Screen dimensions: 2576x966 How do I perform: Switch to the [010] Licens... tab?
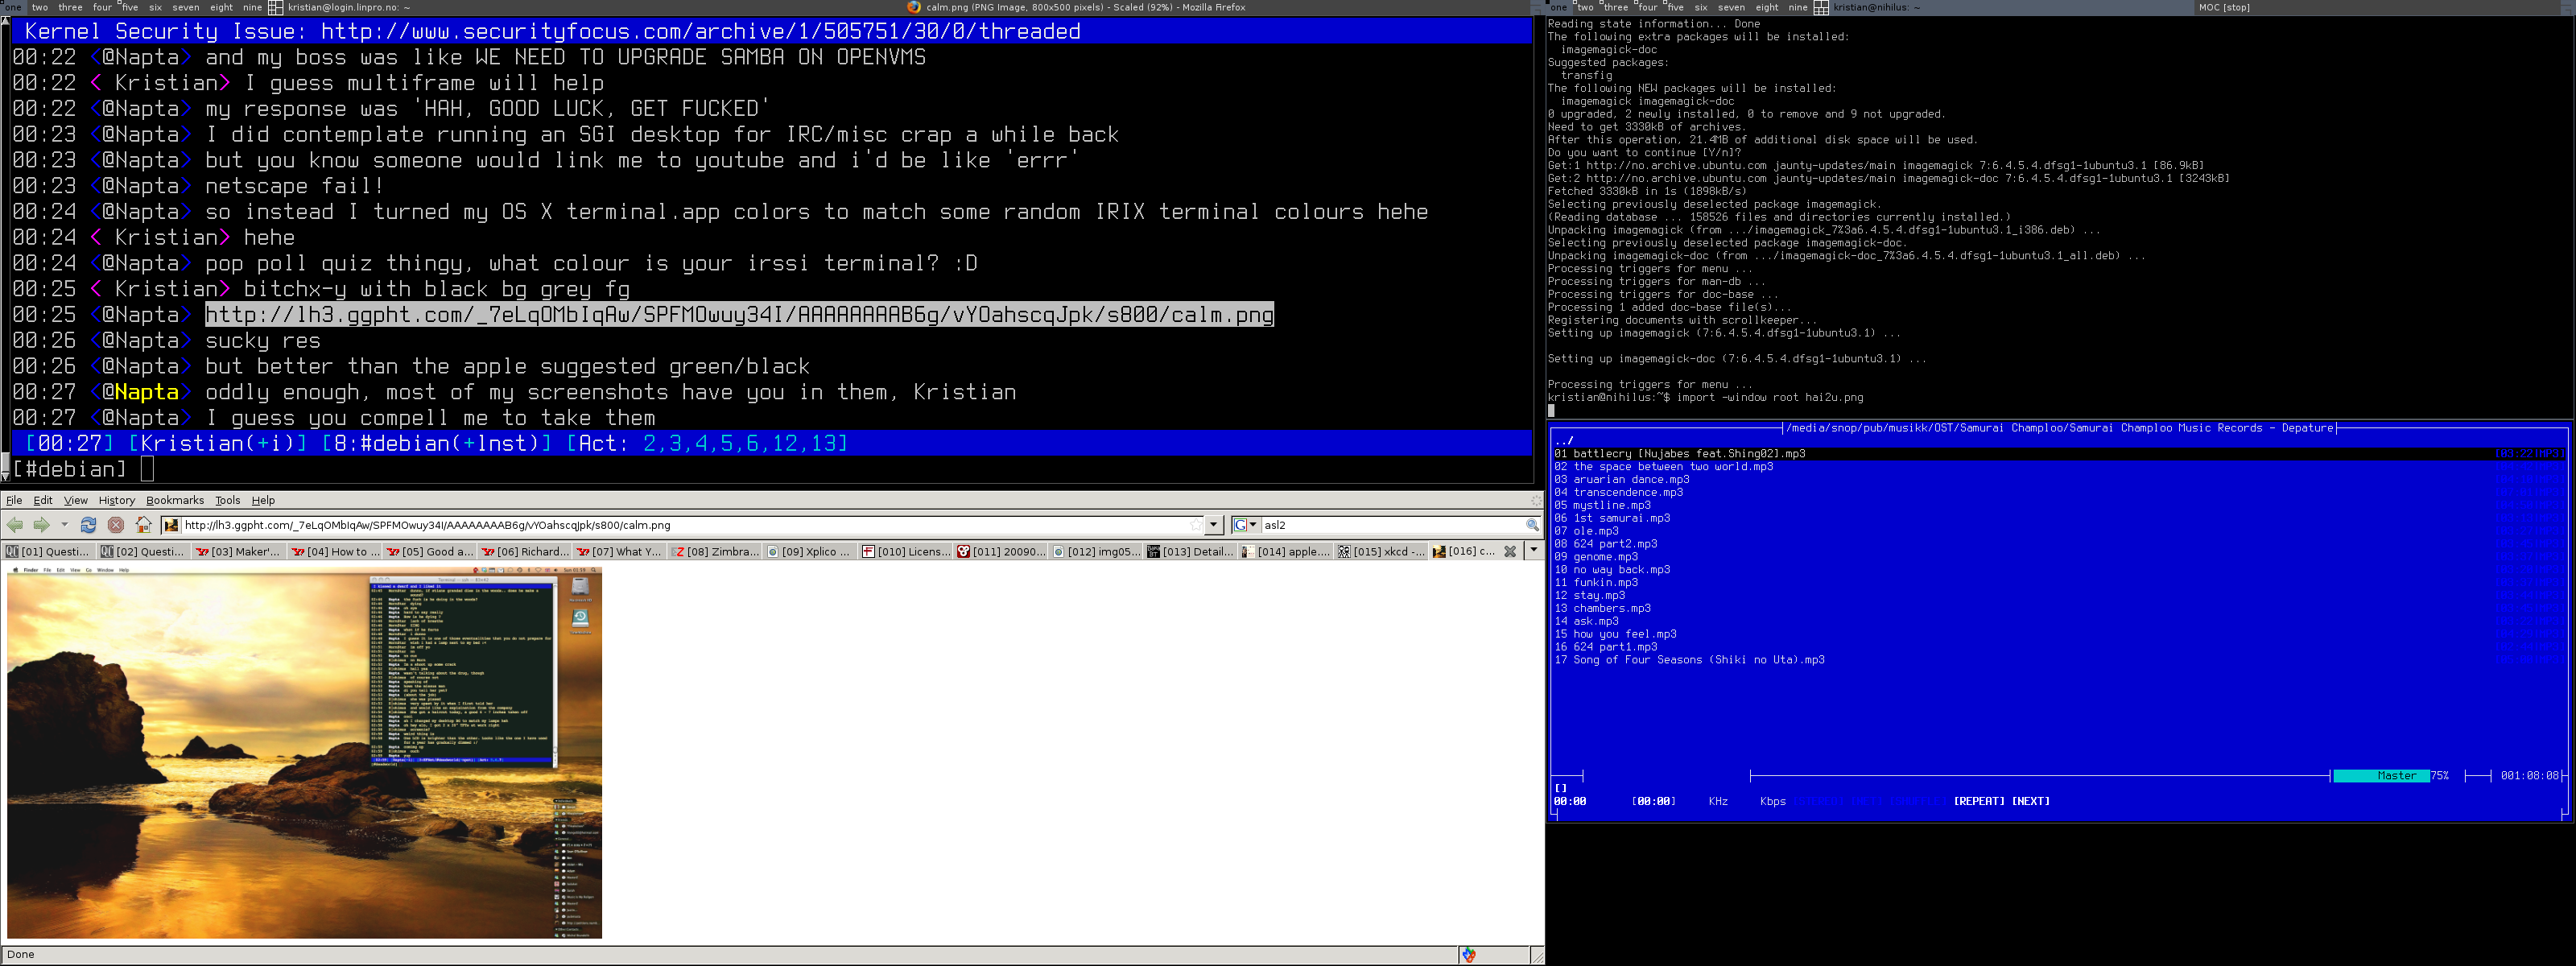(x=905, y=551)
